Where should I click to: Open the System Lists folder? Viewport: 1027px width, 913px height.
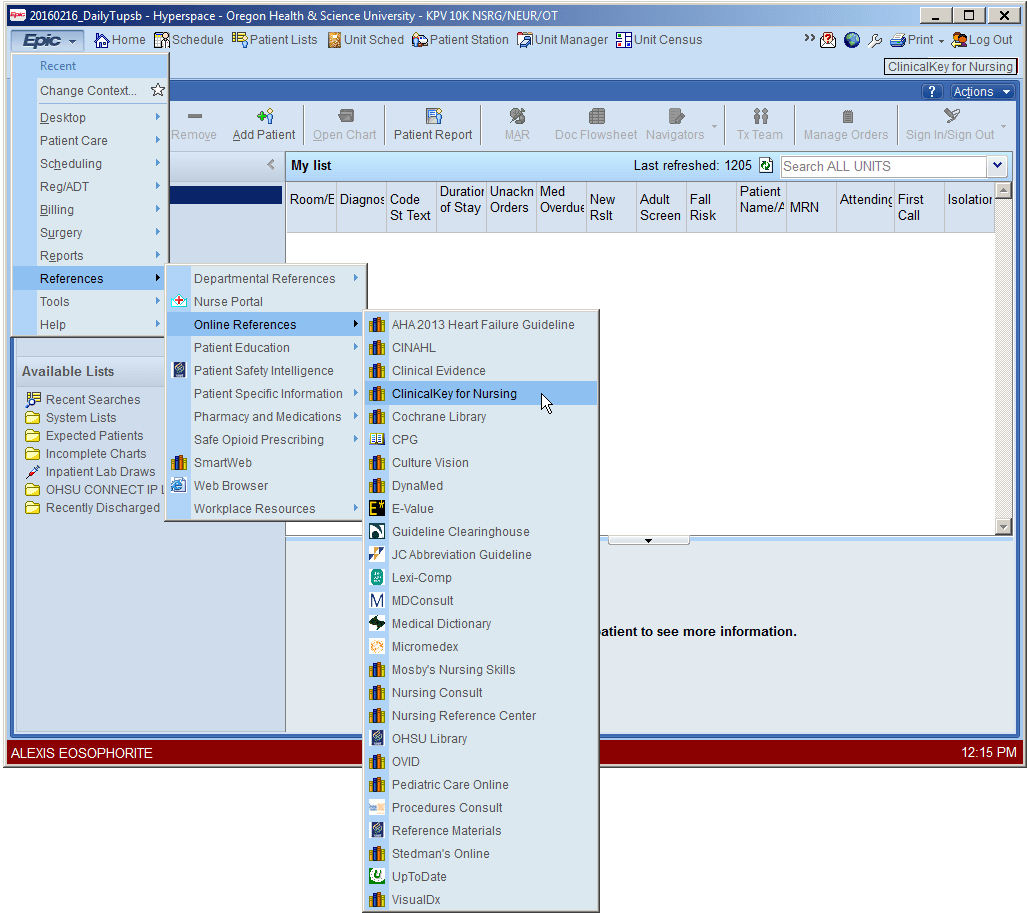[x=71, y=418]
